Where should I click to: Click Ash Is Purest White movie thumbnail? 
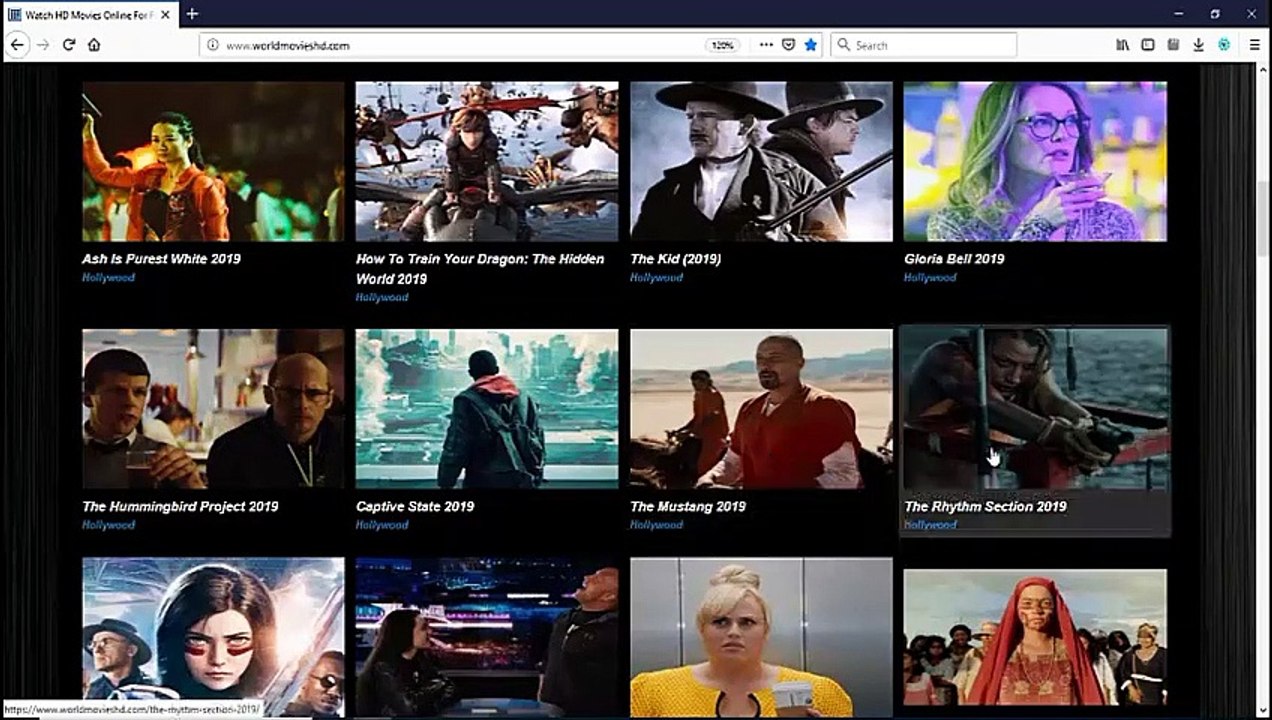213,161
